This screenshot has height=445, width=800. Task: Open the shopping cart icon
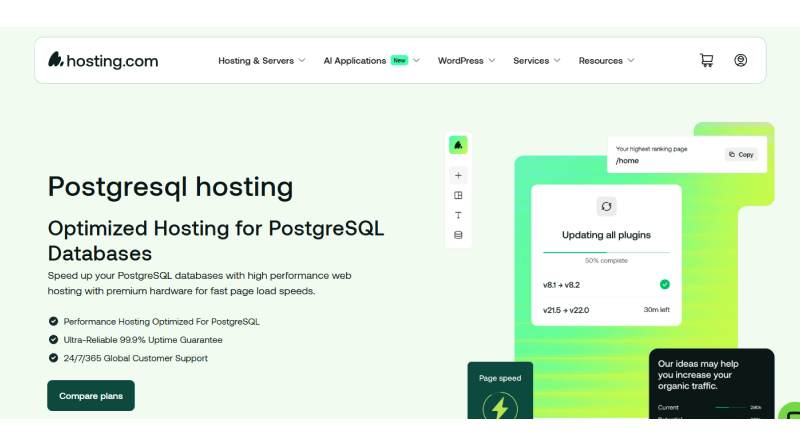click(706, 60)
